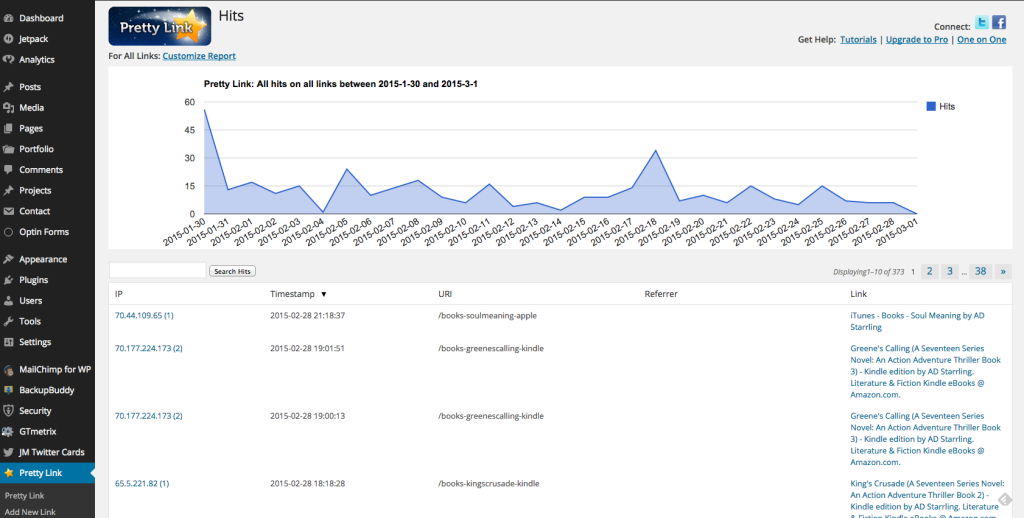Open Jetpack from the sidebar icon
Image resolution: width=1024 pixels, height=518 pixels.
click(9, 39)
